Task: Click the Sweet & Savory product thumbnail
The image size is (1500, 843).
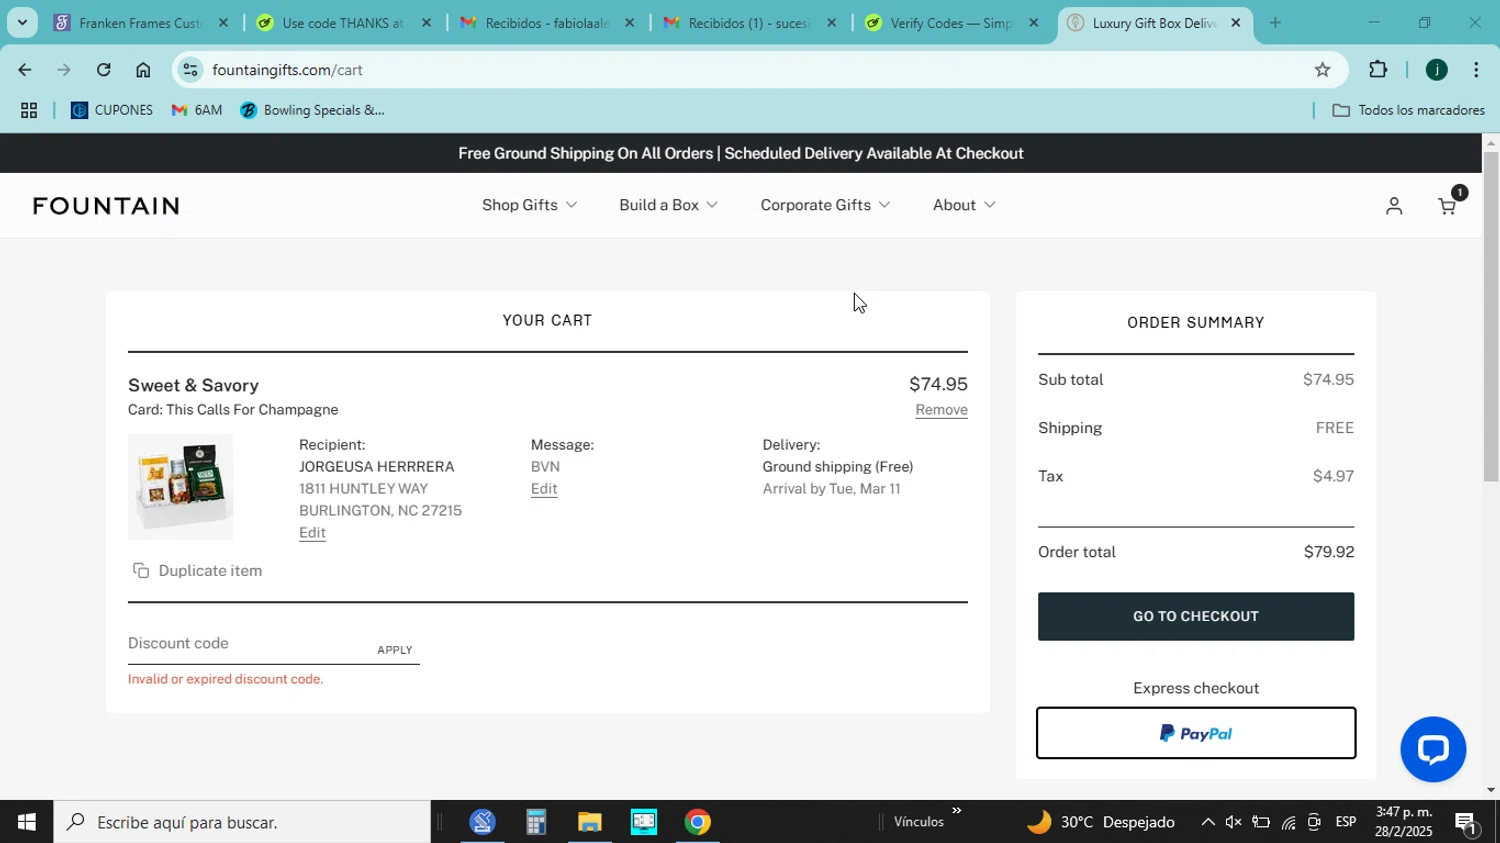Action: coord(180,487)
